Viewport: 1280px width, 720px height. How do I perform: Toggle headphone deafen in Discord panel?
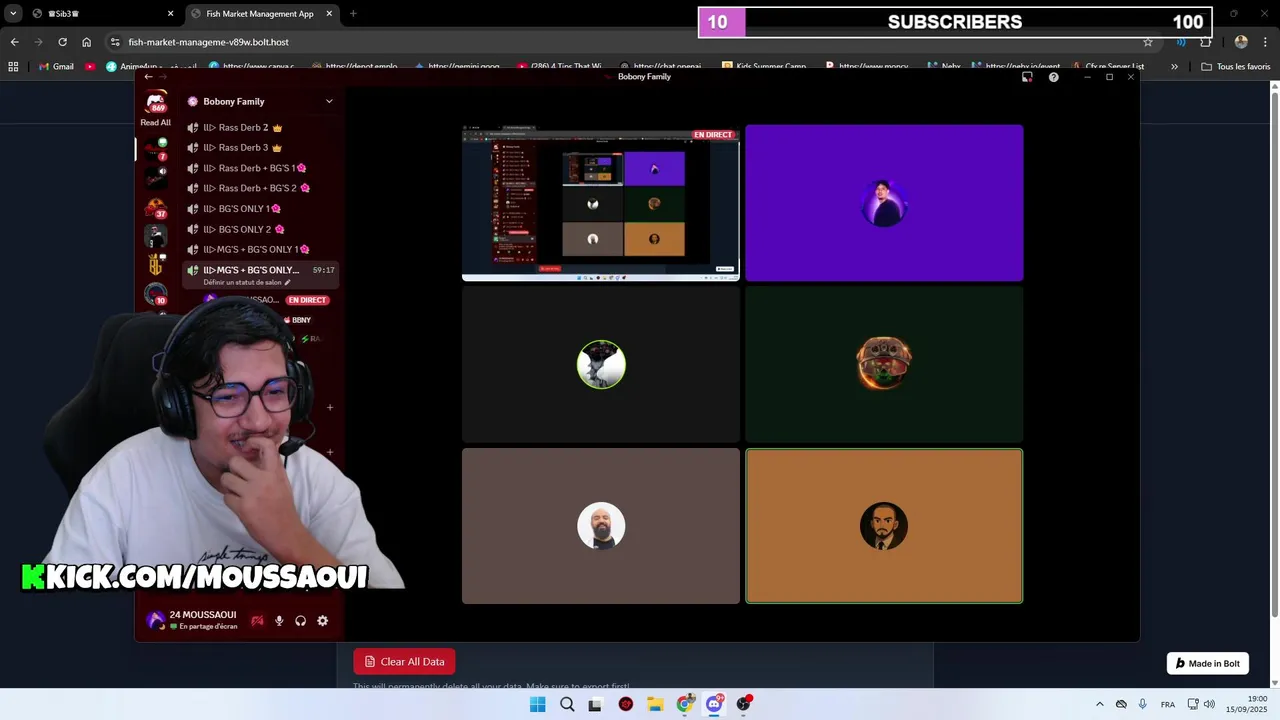(x=301, y=621)
